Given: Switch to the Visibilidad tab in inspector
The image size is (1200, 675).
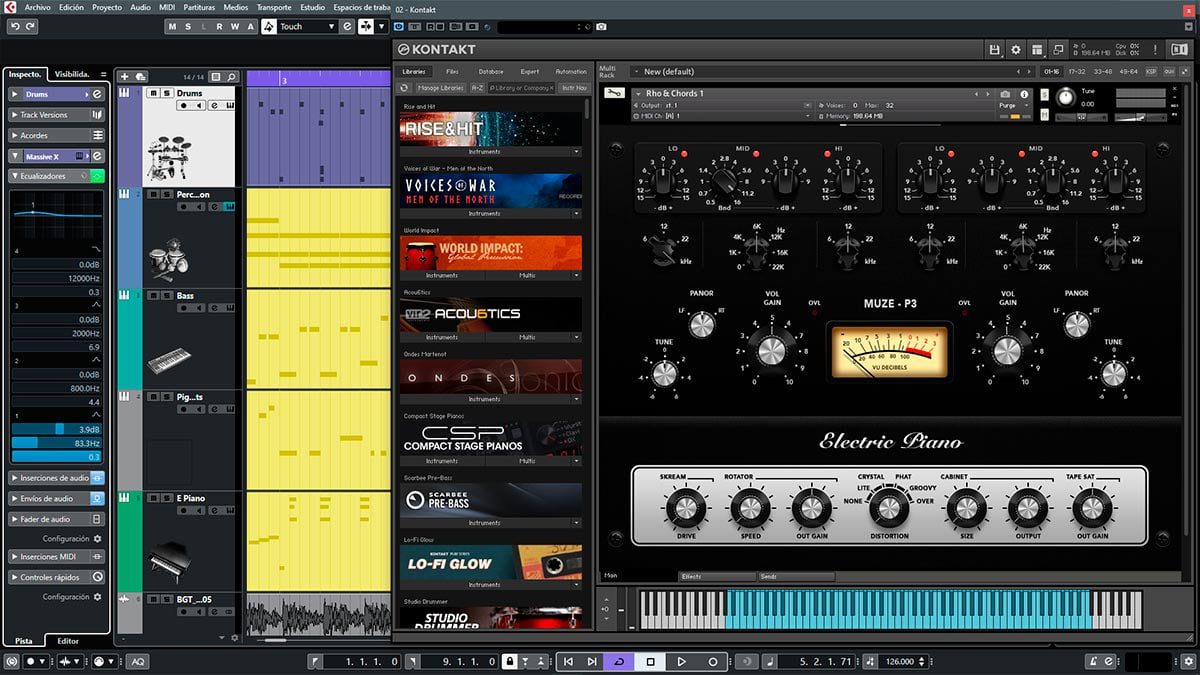Looking at the screenshot, I should (72, 74).
